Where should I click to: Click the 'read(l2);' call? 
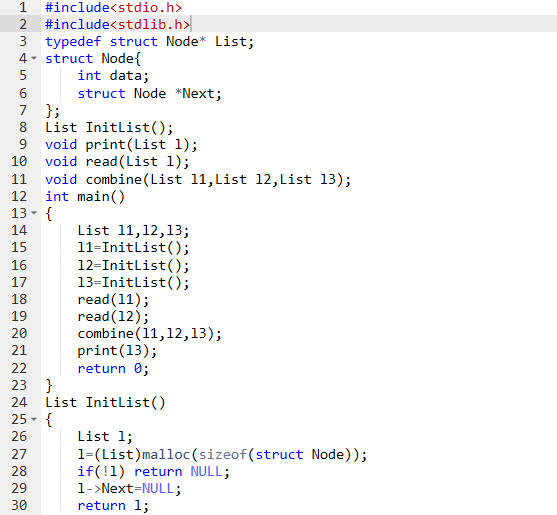[x=113, y=316]
